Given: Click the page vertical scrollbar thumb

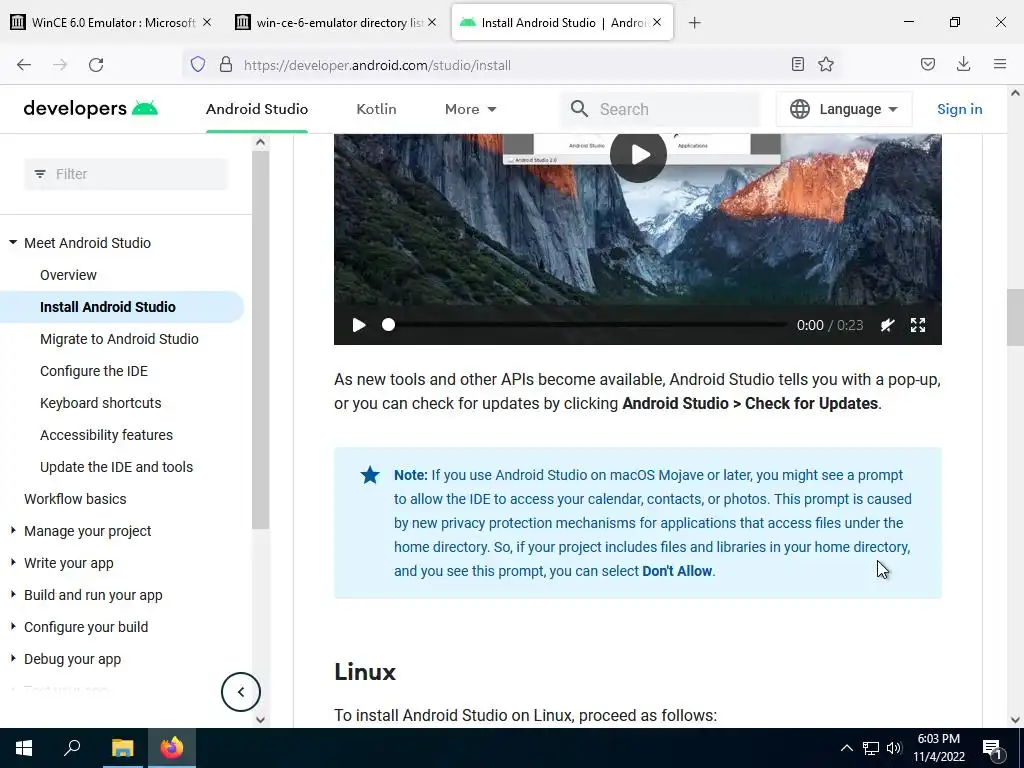Looking at the screenshot, I should click(x=1015, y=317).
